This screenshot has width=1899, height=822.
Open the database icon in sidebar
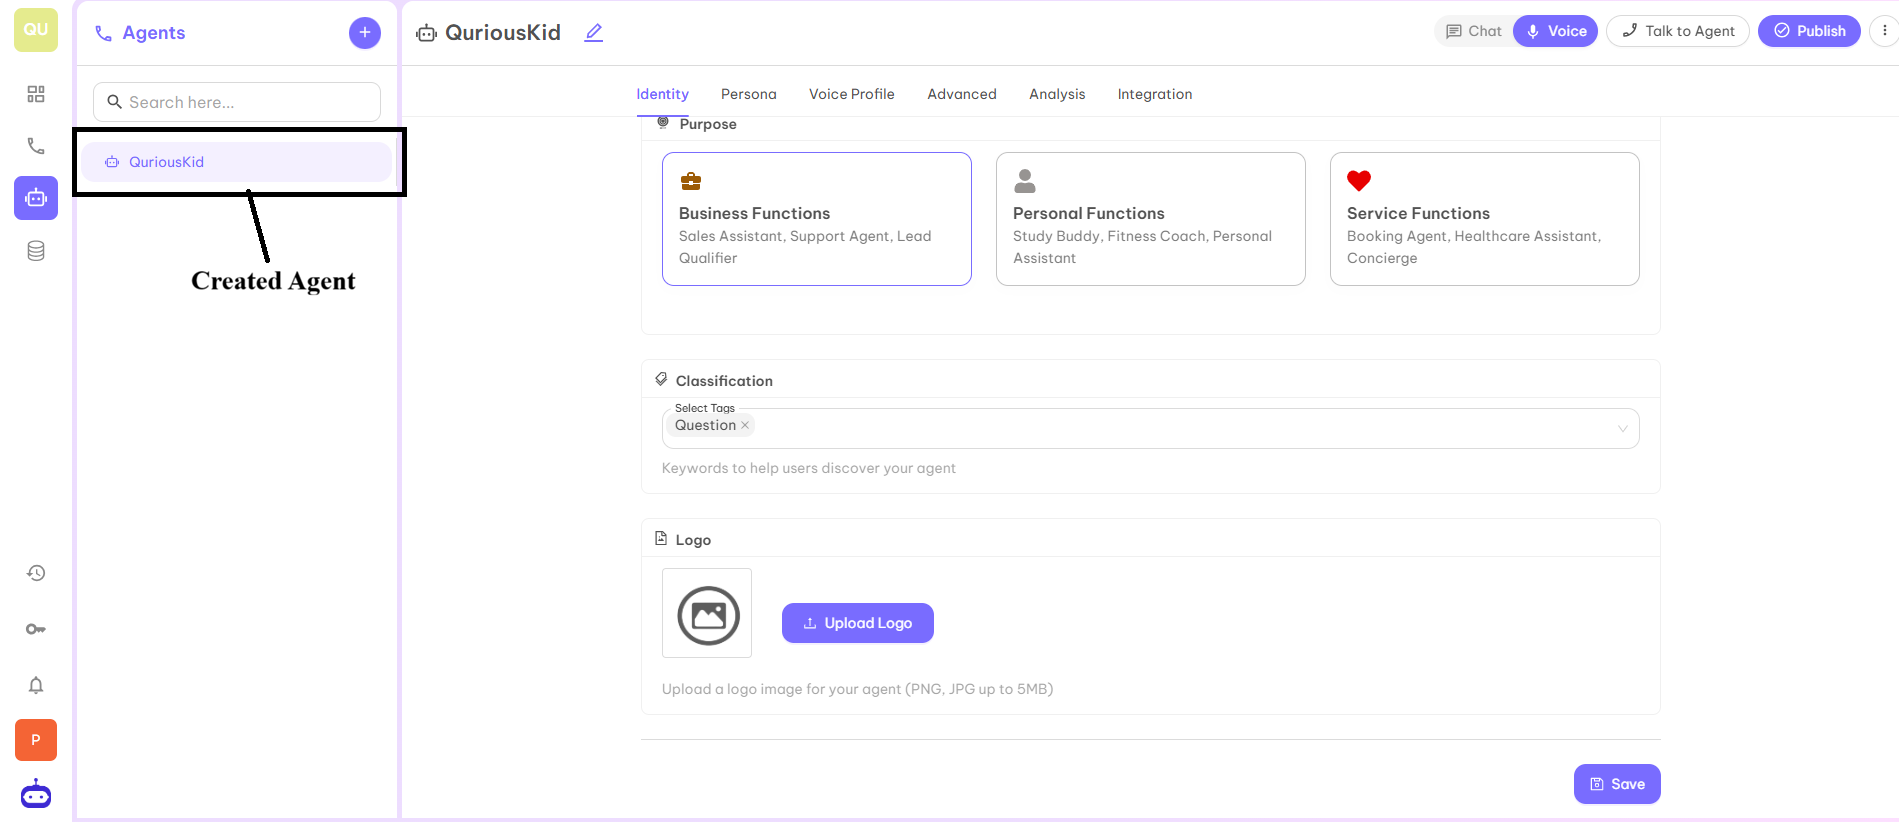tap(36, 251)
